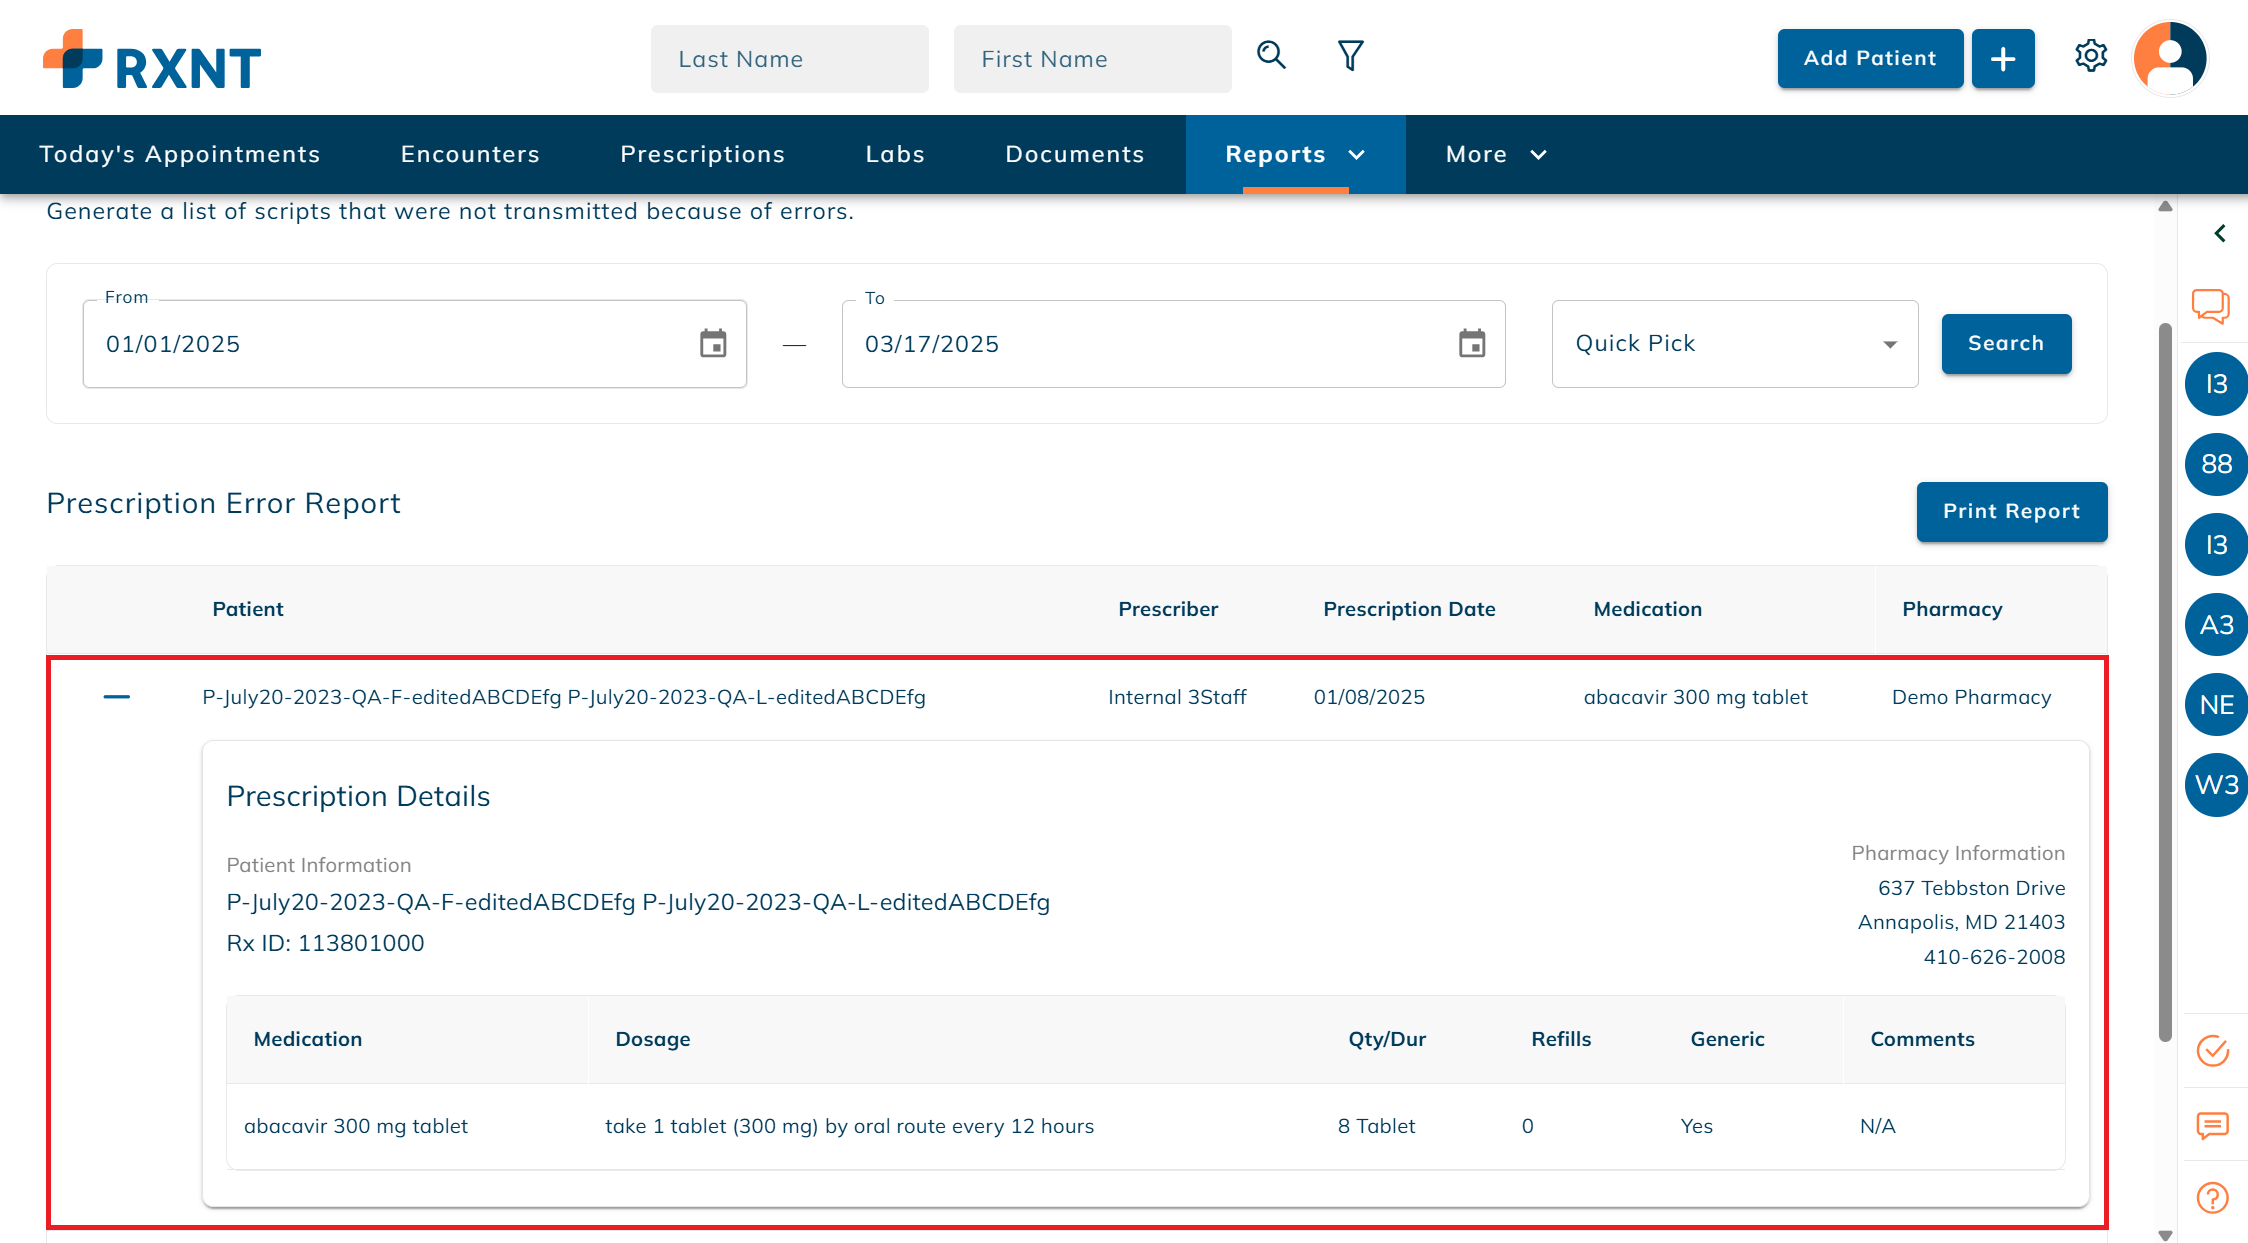
Task: Open the From date calendar picker
Action: [712, 344]
